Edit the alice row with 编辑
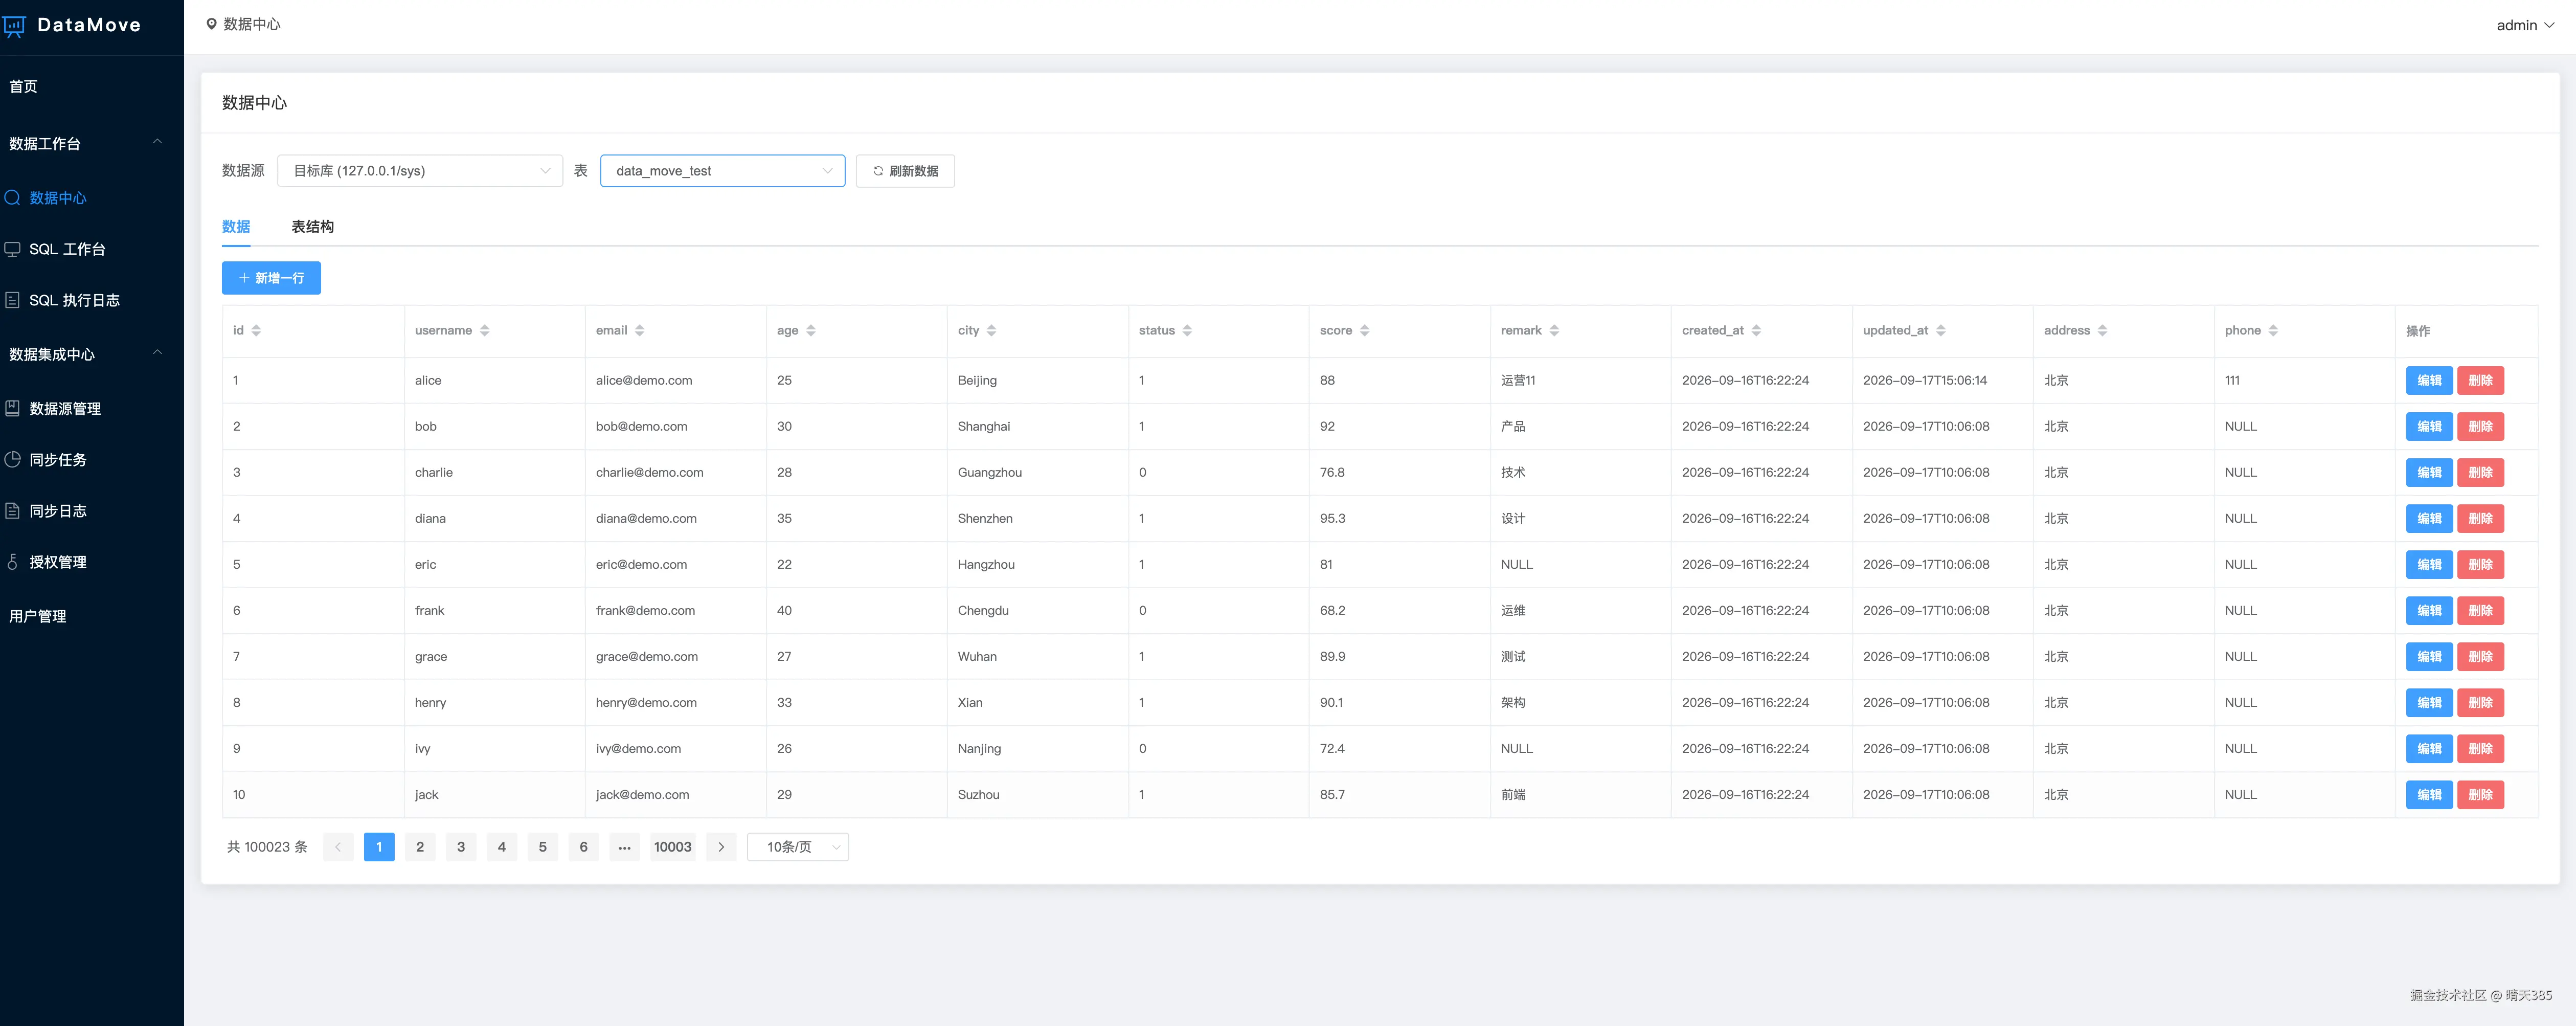This screenshot has width=2576, height=1026. (2428, 380)
